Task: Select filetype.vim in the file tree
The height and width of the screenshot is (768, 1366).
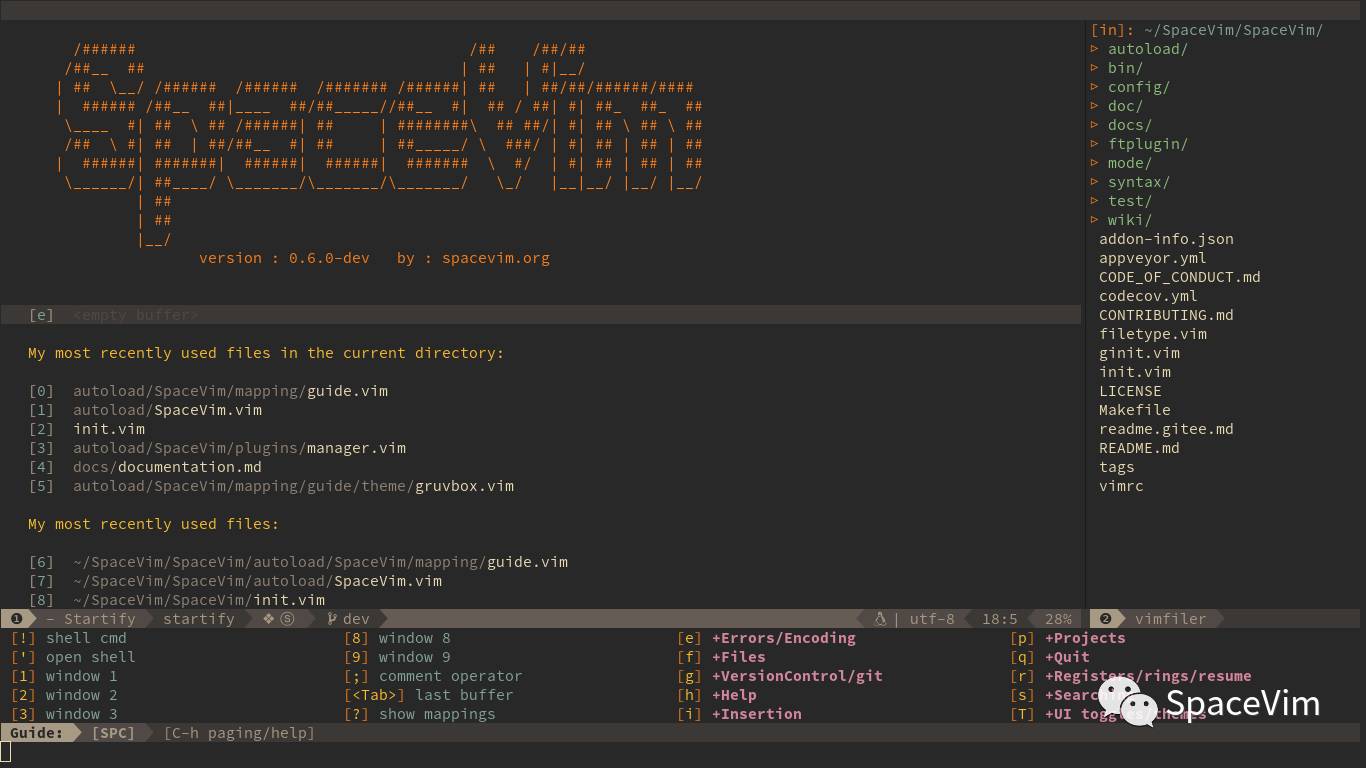Action: [1153, 334]
